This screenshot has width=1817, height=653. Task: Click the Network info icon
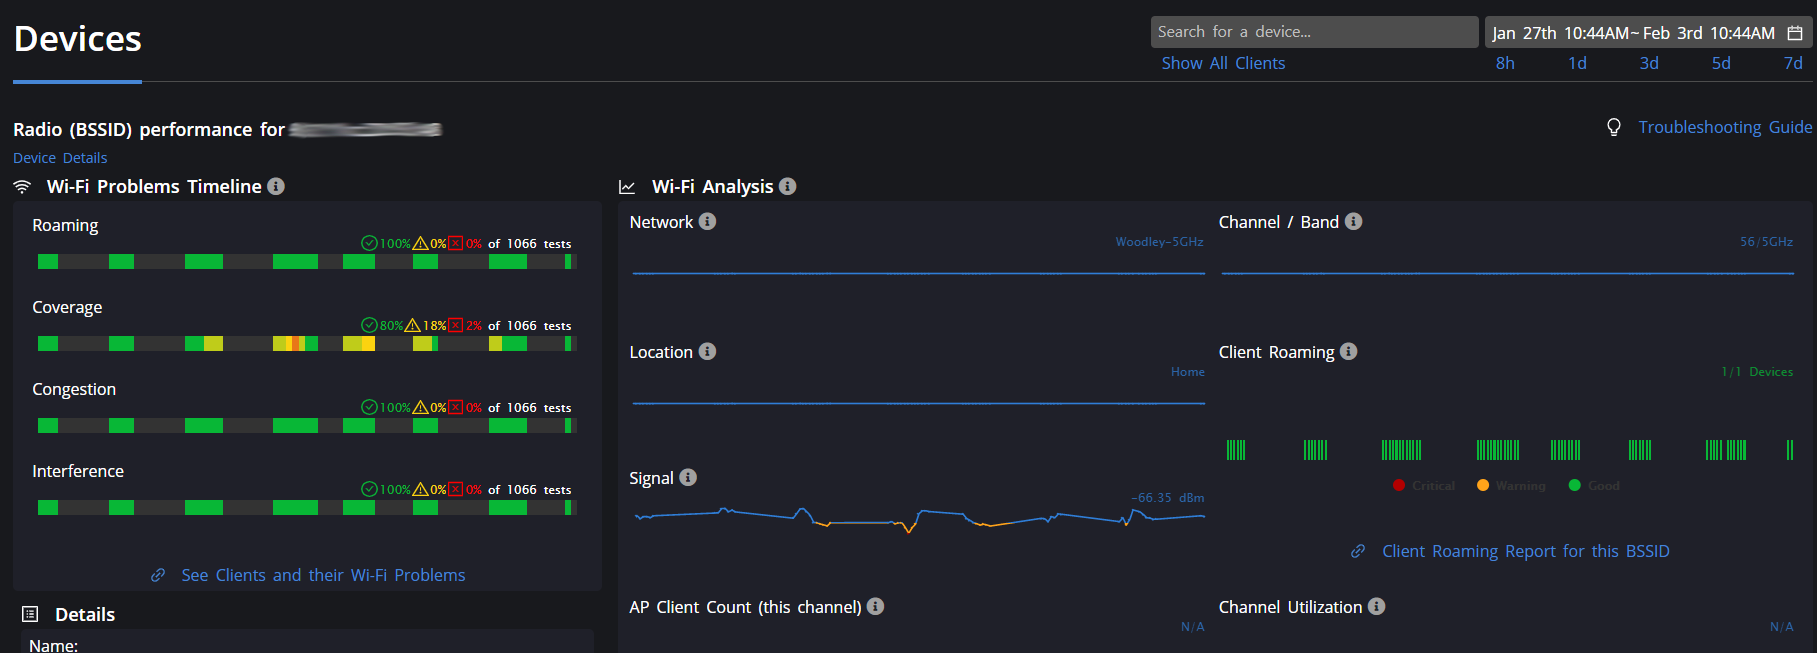[707, 222]
